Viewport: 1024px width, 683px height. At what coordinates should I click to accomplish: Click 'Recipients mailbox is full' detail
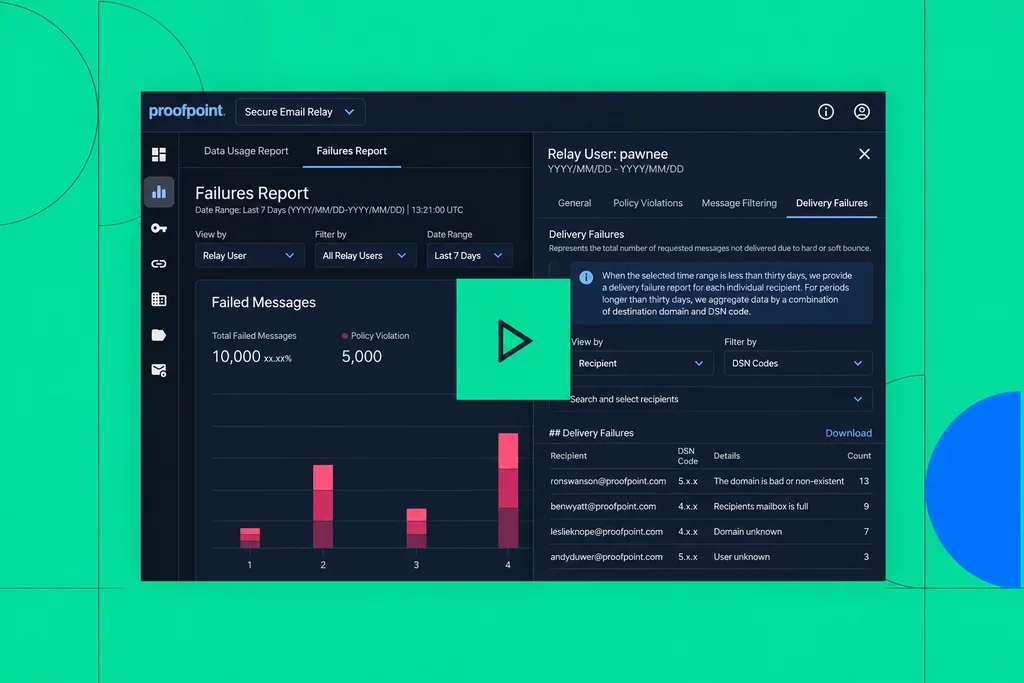coord(761,506)
